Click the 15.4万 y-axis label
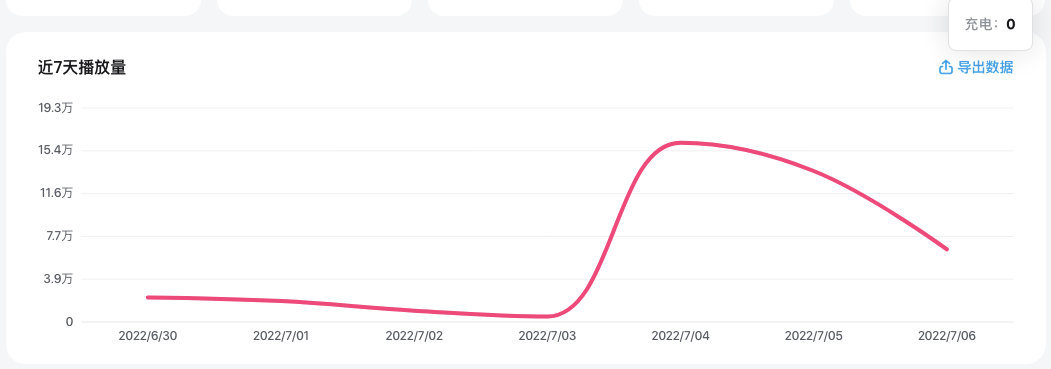Viewport: 1051px width, 369px height. click(x=56, y=150)
